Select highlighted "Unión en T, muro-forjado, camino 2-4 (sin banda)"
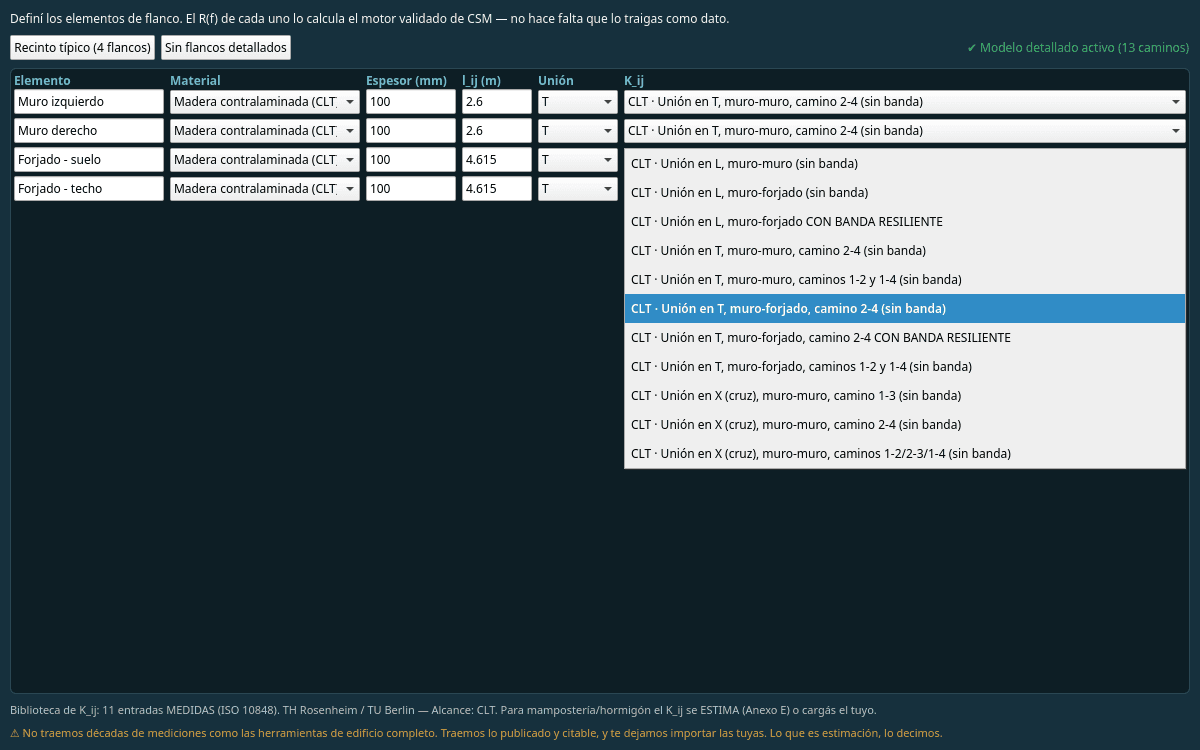The width and height of the screenshot is (1200, 750). pyautogui.click(x=905, y=309)
